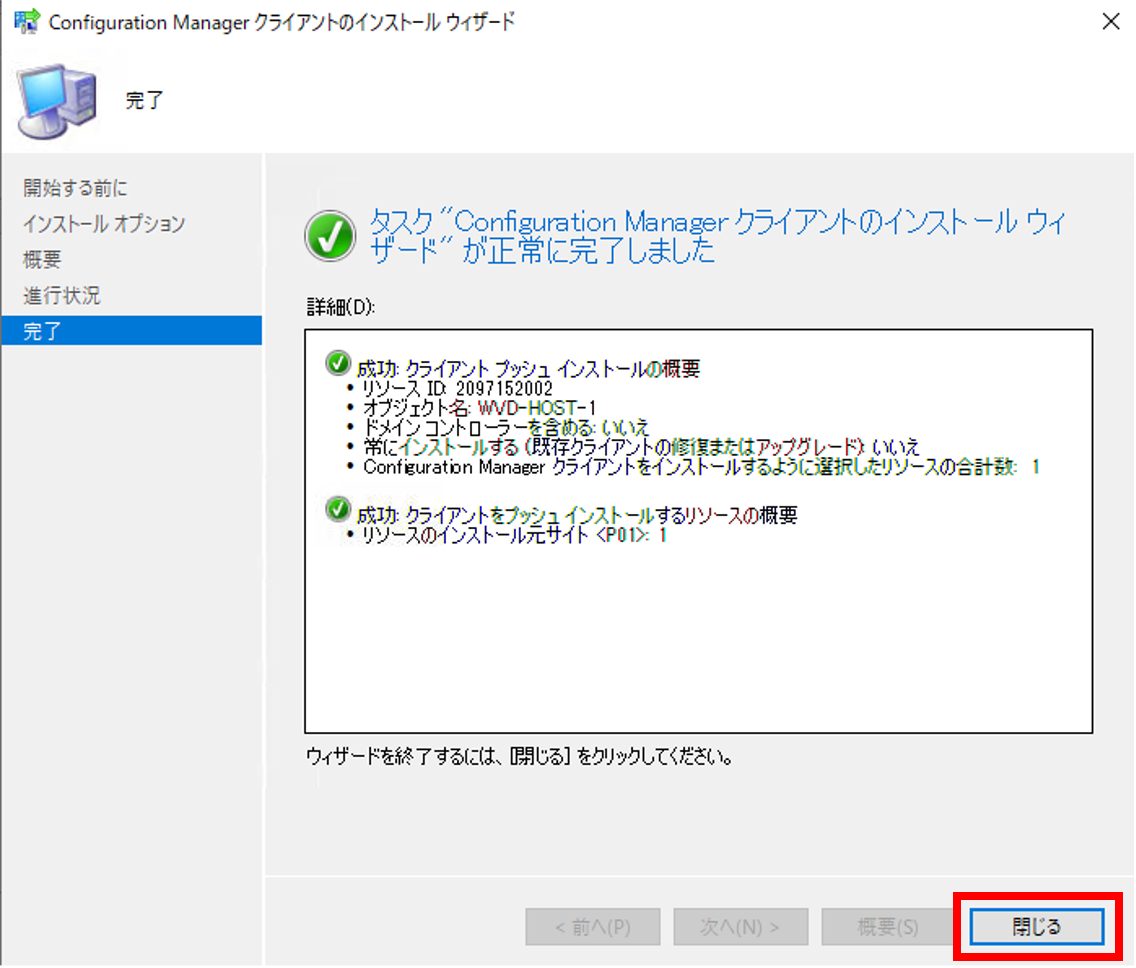Click the disabled 次へ(N) button
The height and width of the screenshot is (968, 1136).
[x=740, y=927]
